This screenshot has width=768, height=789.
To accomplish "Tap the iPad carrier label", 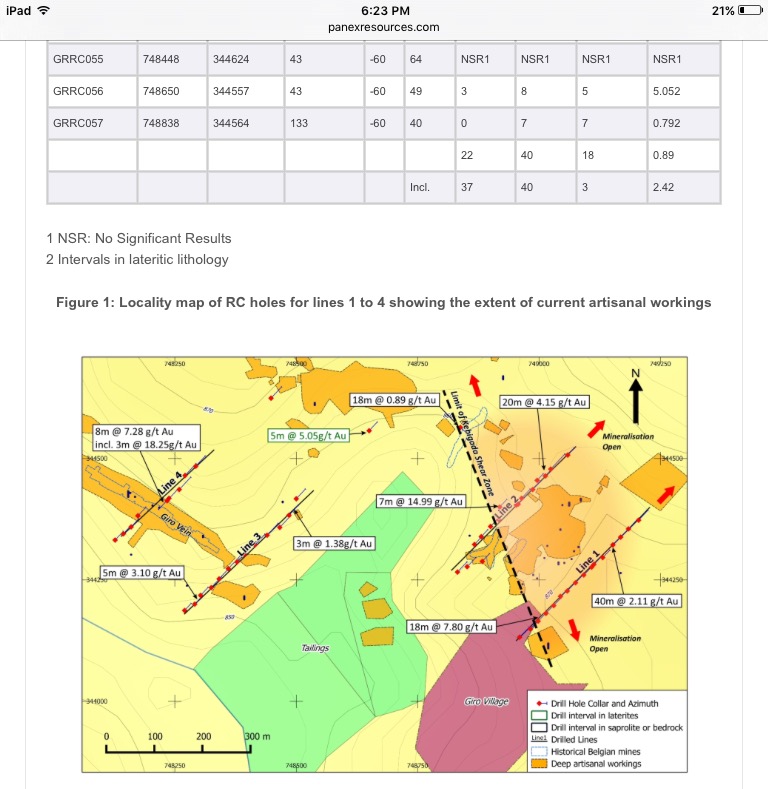I will pyautogui.click(x=19, y=11).
